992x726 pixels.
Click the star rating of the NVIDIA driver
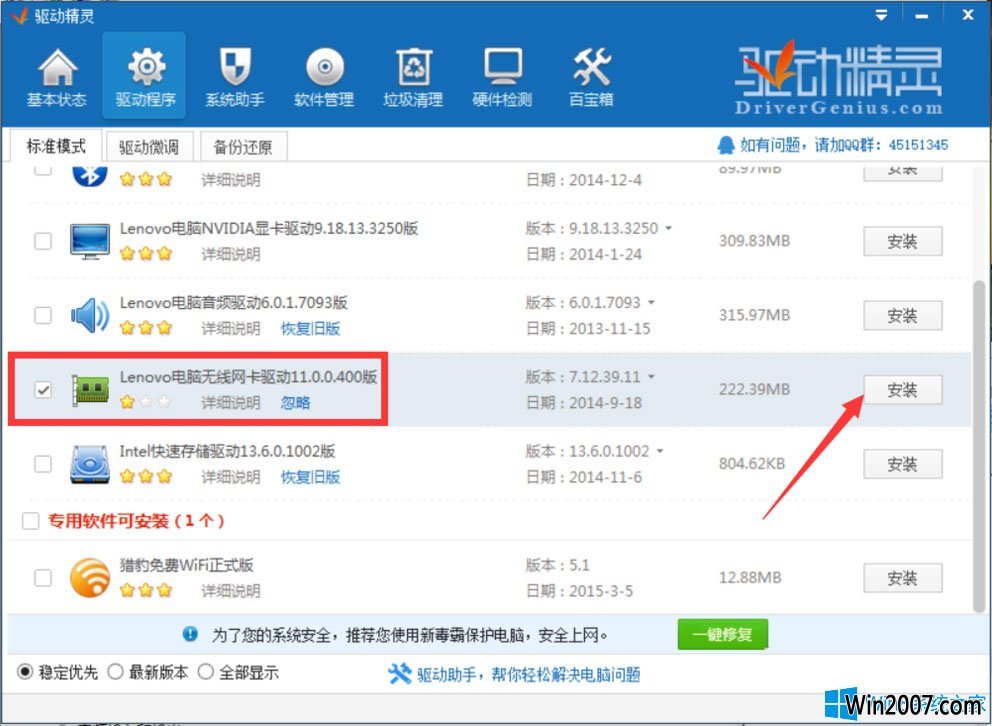click(146, 254)
